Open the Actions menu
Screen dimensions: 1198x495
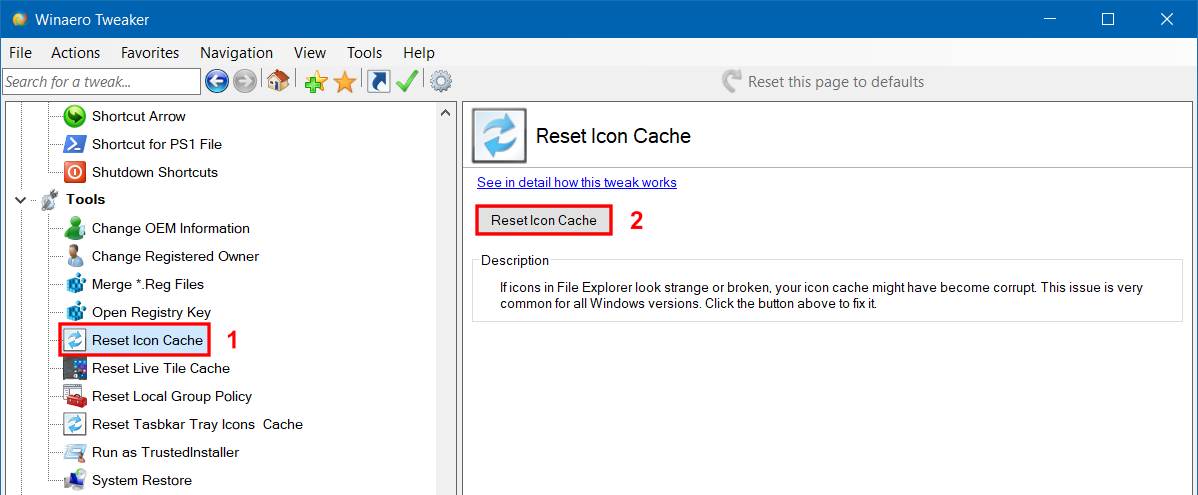pos(76,53)
